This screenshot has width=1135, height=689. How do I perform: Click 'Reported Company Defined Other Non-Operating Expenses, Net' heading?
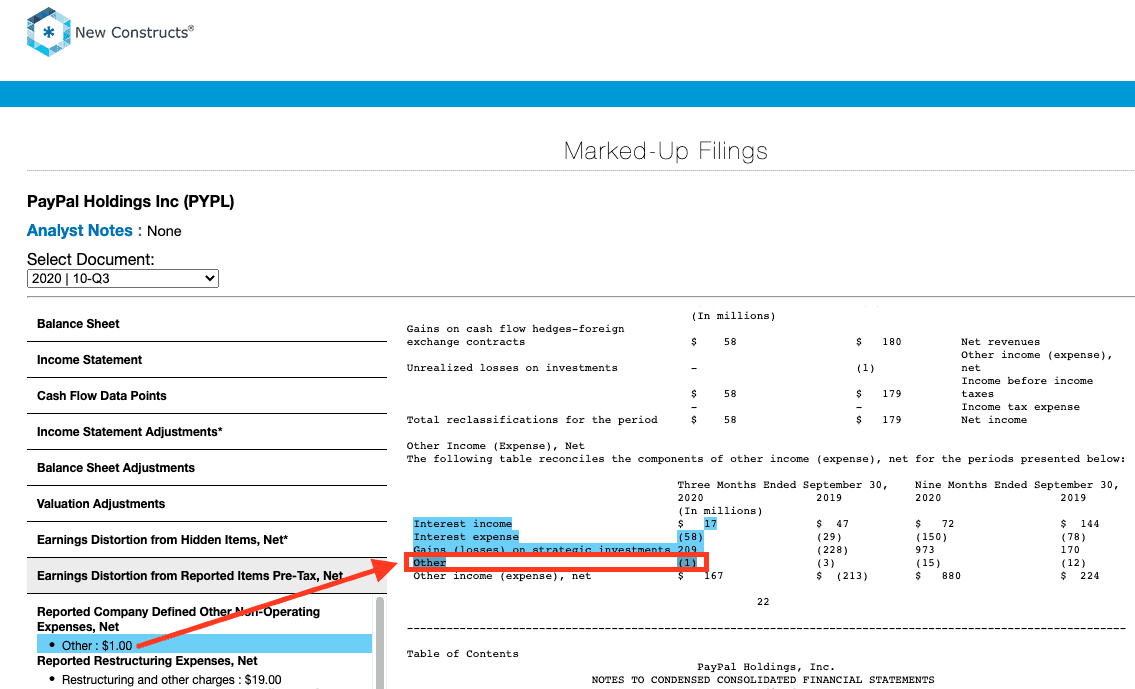pyautogui.click(x=178, y=619)
